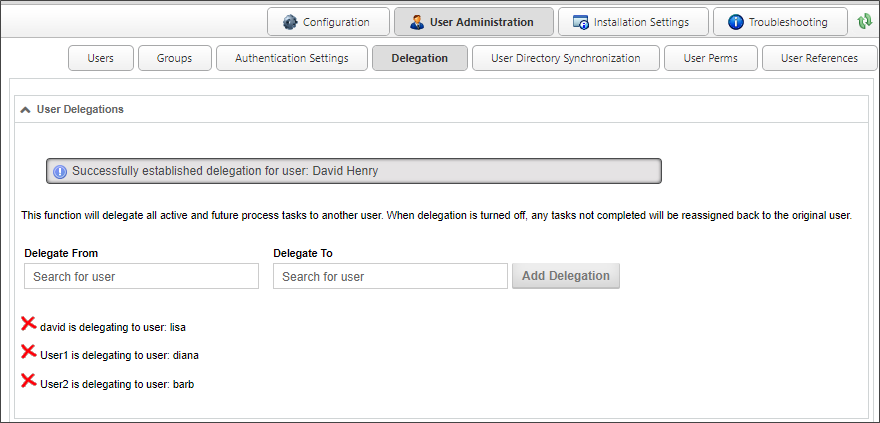This screenshot has height=423, width=880.
Task: Click the info icon in success message
Action: tap(60, 171)
